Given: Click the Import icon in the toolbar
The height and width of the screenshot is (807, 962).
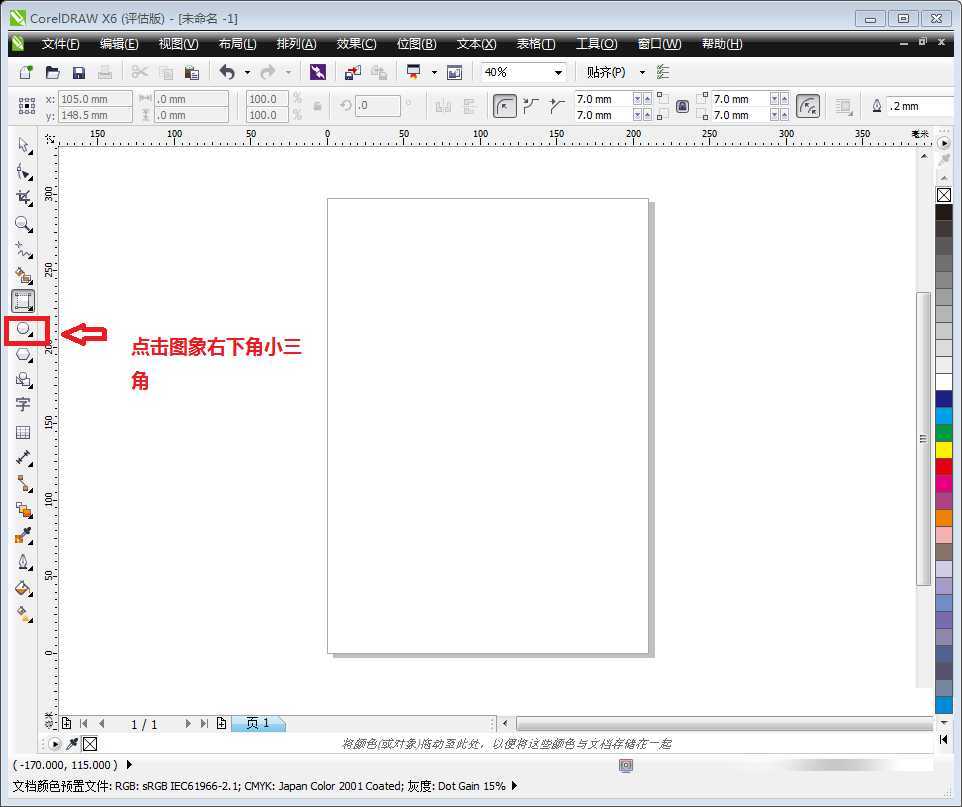Looking at the screenshot, I should pyautogui.click(x=352, y=71).
